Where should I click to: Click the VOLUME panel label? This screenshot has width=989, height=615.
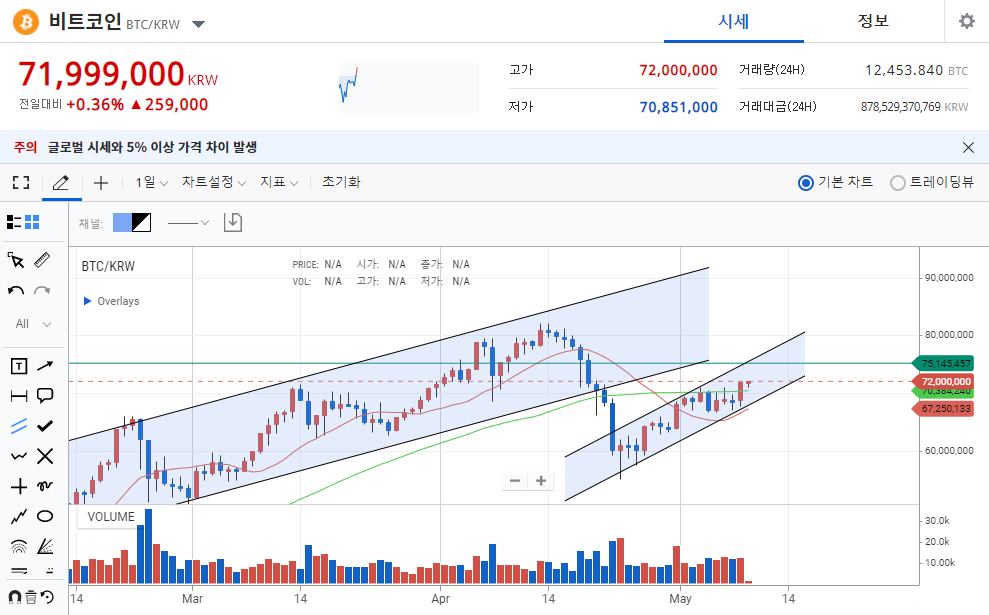pos(111,517)
